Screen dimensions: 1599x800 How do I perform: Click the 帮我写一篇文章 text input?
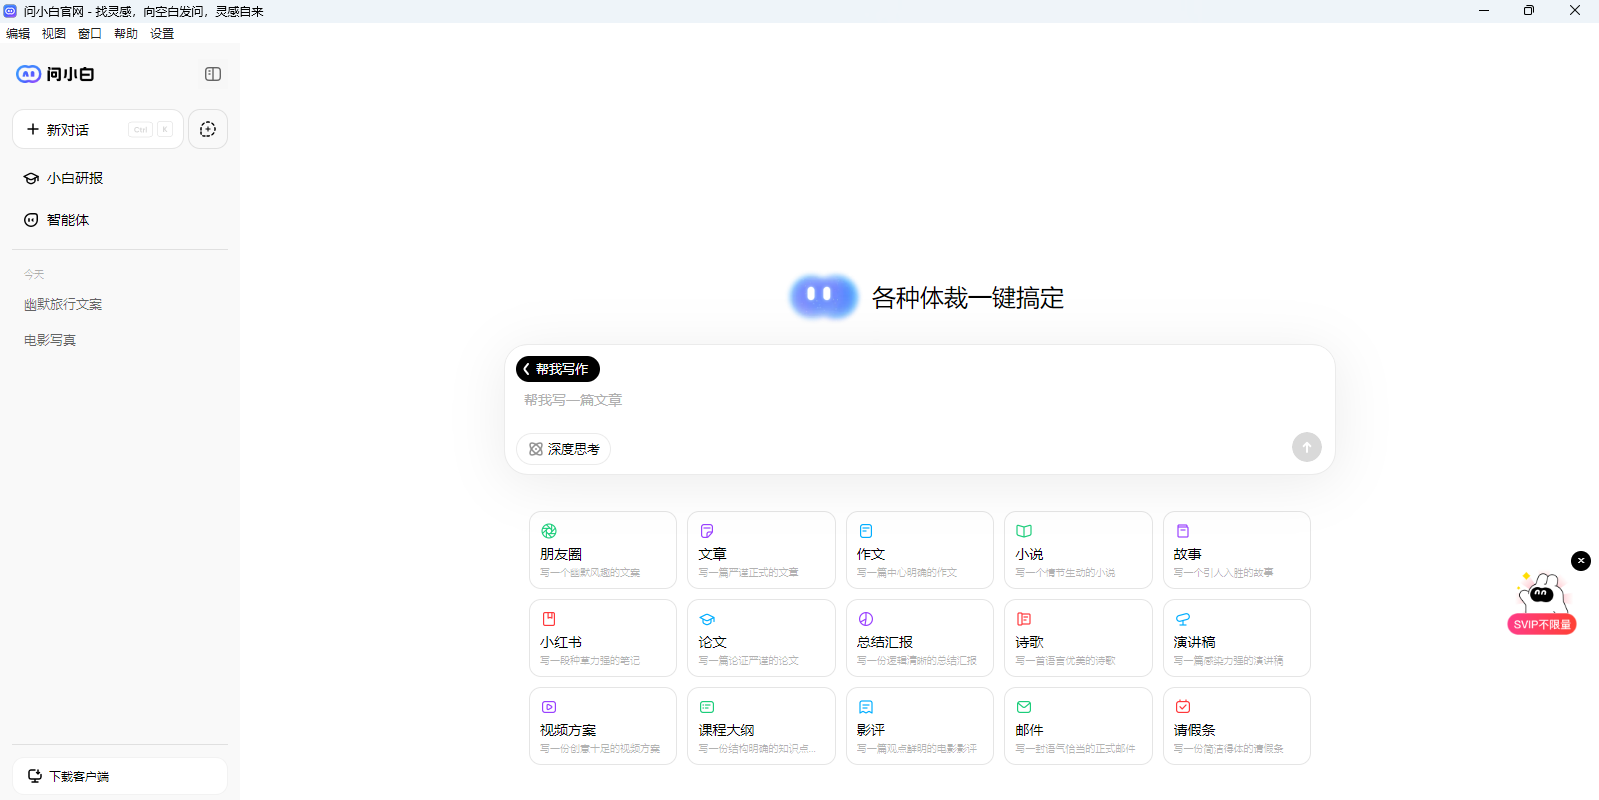(900, 400)
